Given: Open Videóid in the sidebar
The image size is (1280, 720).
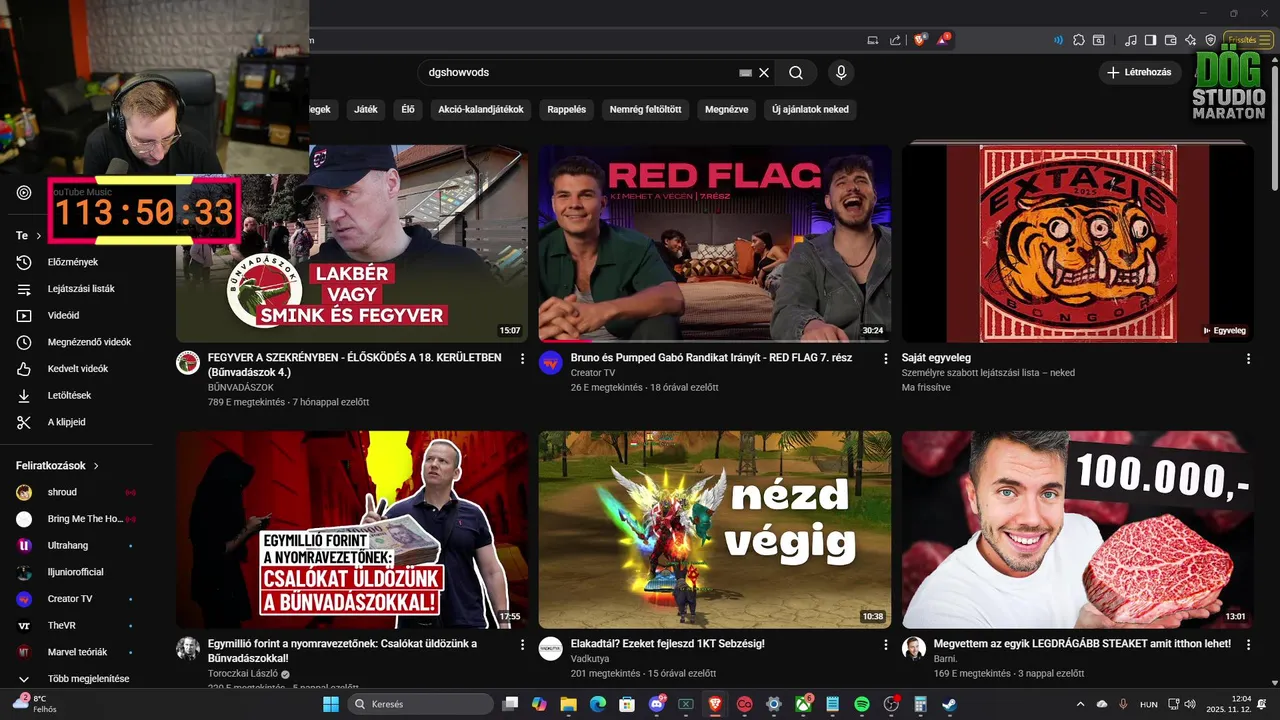Looking at the screenshot, I should 75,315.
